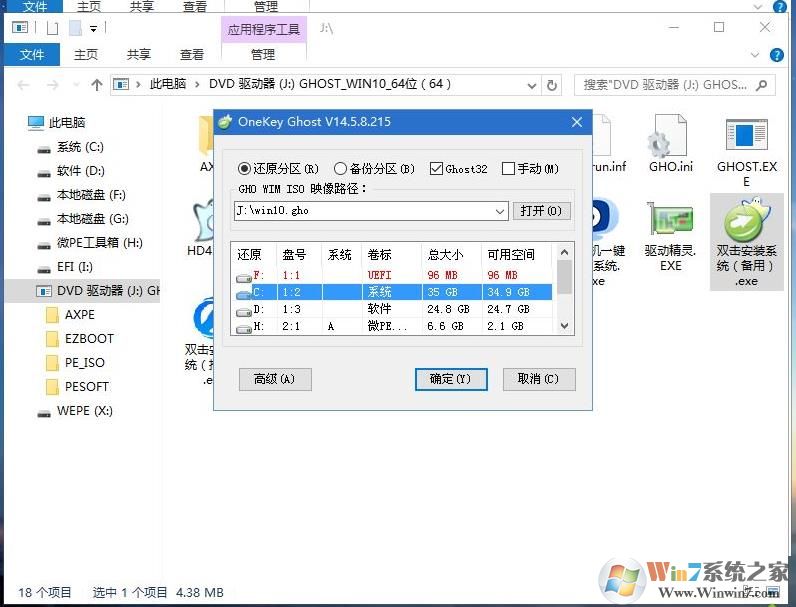Select 此电脑 in navigation pane

pos(57,122)
